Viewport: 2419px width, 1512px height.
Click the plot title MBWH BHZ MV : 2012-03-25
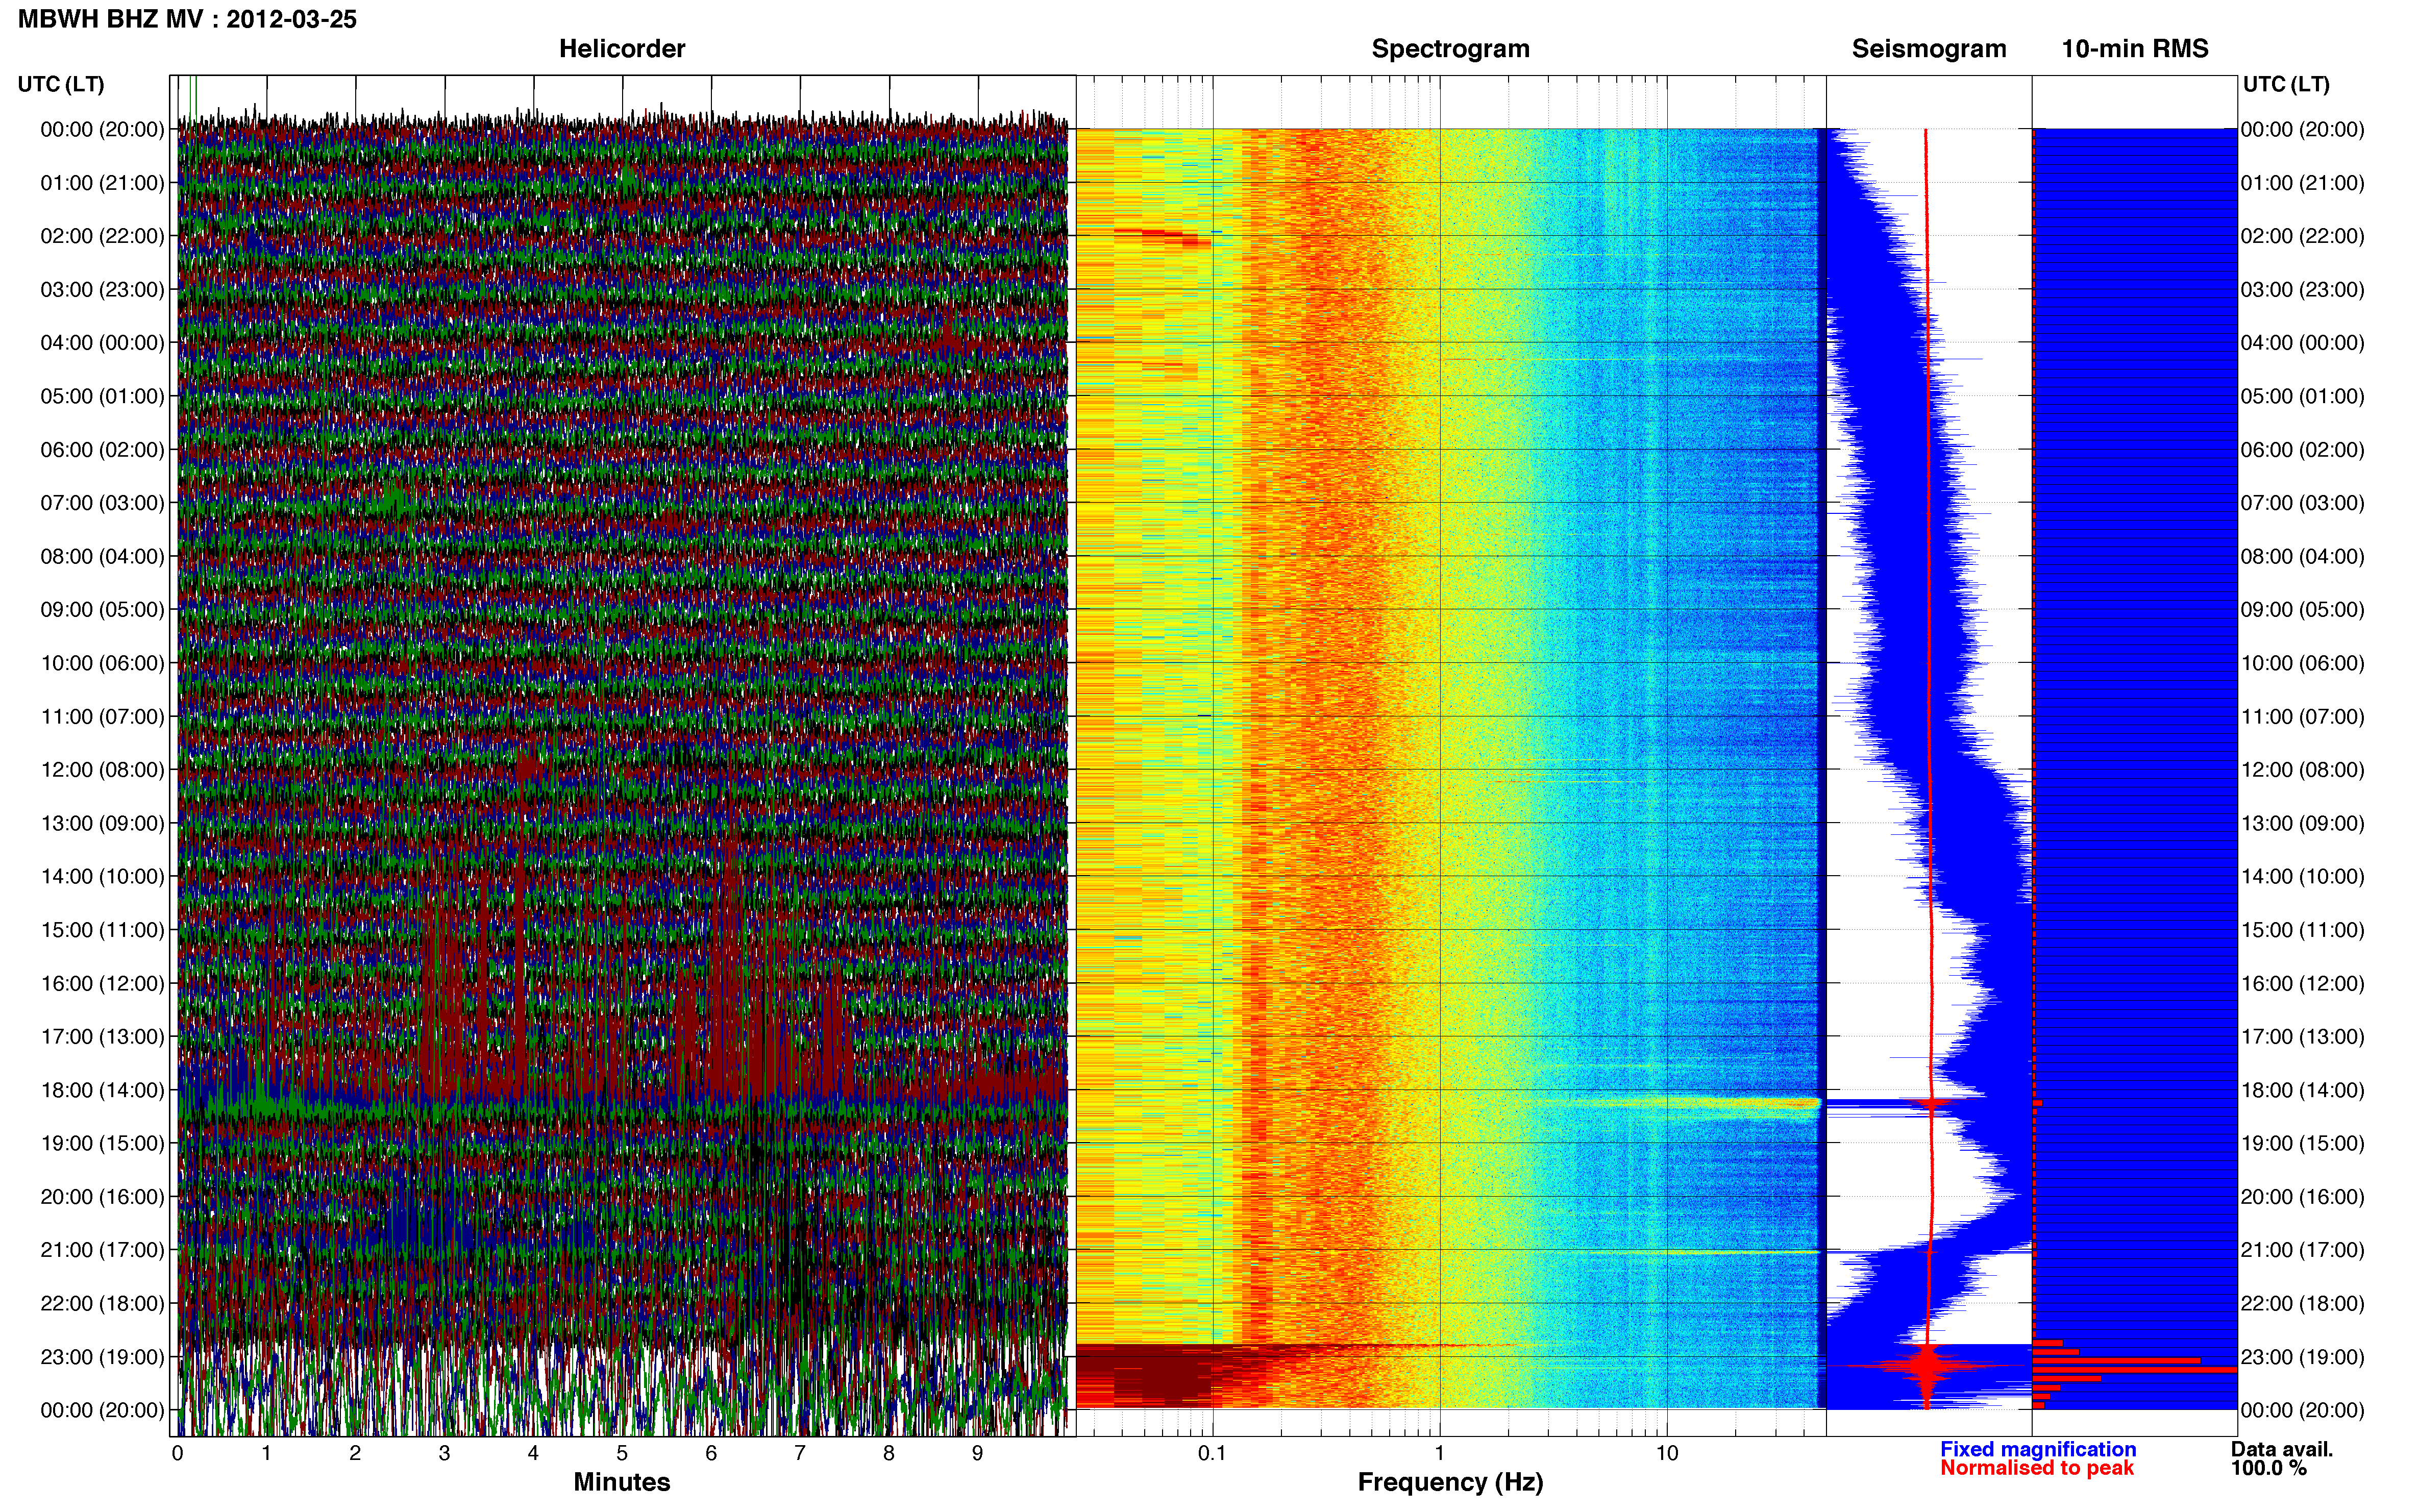coord(187,19)
